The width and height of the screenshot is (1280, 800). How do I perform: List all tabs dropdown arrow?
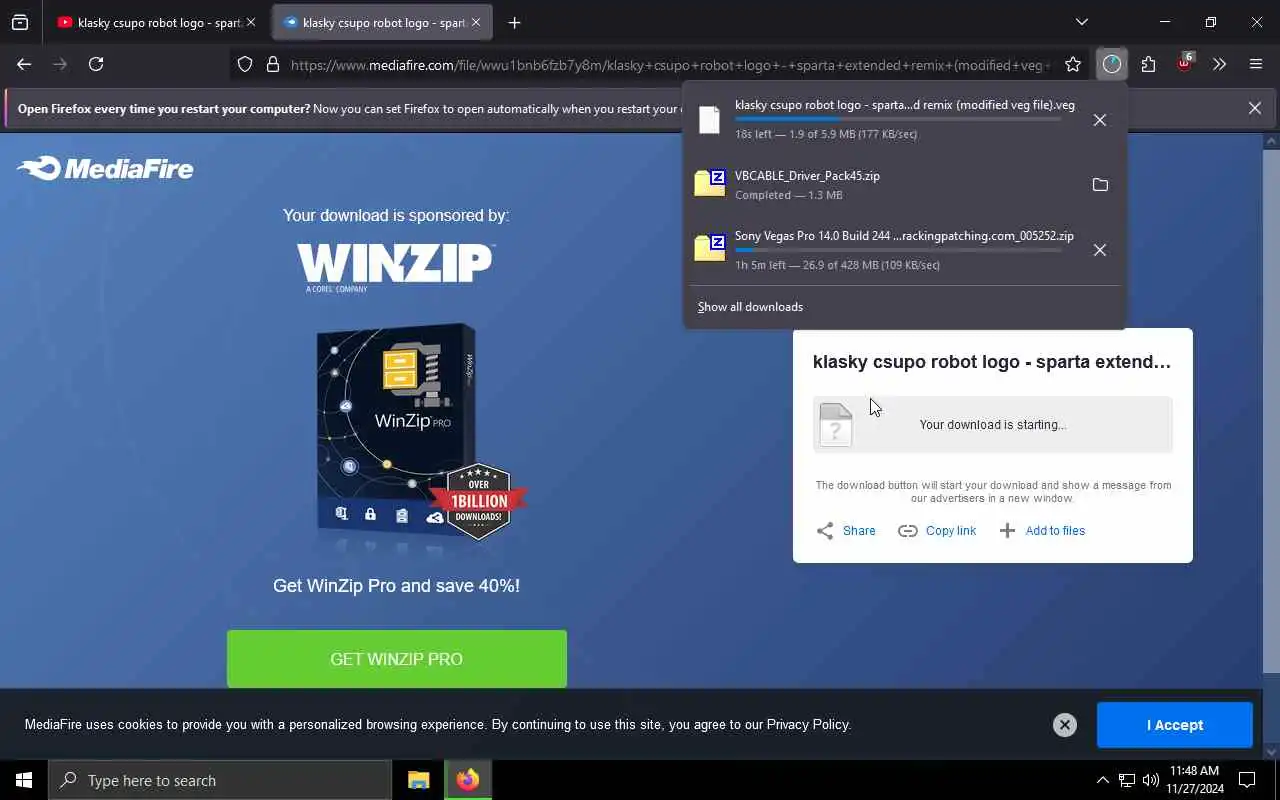[1082, 22]
